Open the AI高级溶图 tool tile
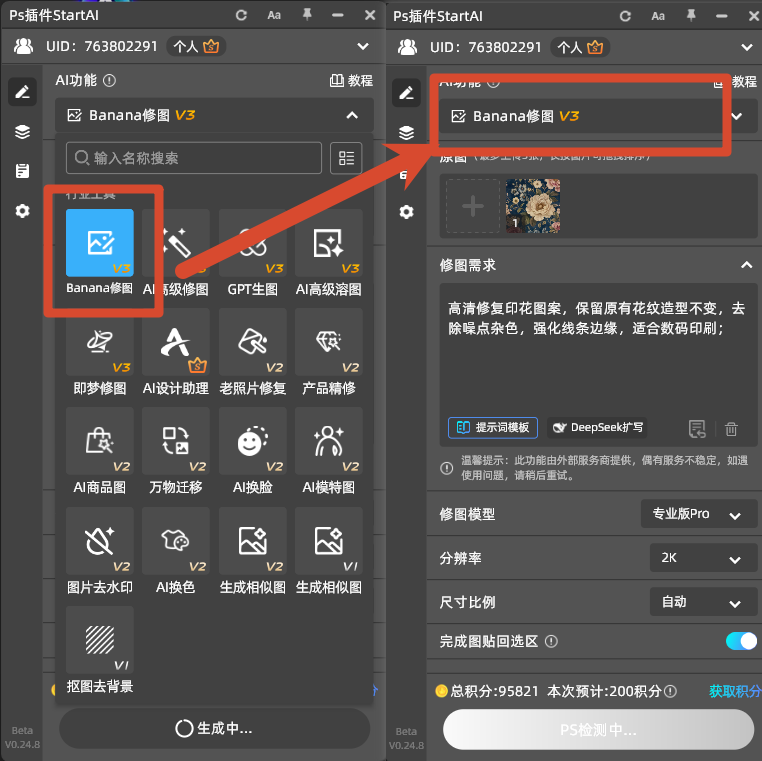This screenshot has width=762, height=761. click(329, 243)
